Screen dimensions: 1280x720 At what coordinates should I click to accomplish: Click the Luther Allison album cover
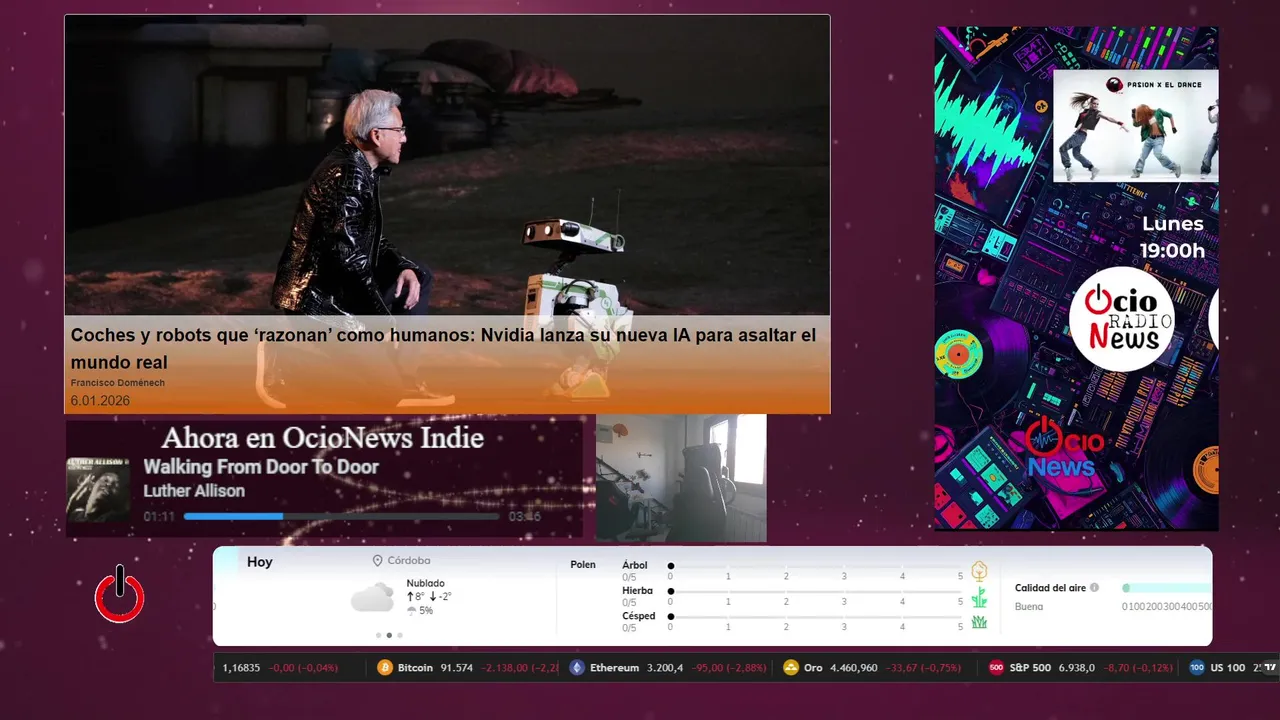coord(98,489)
